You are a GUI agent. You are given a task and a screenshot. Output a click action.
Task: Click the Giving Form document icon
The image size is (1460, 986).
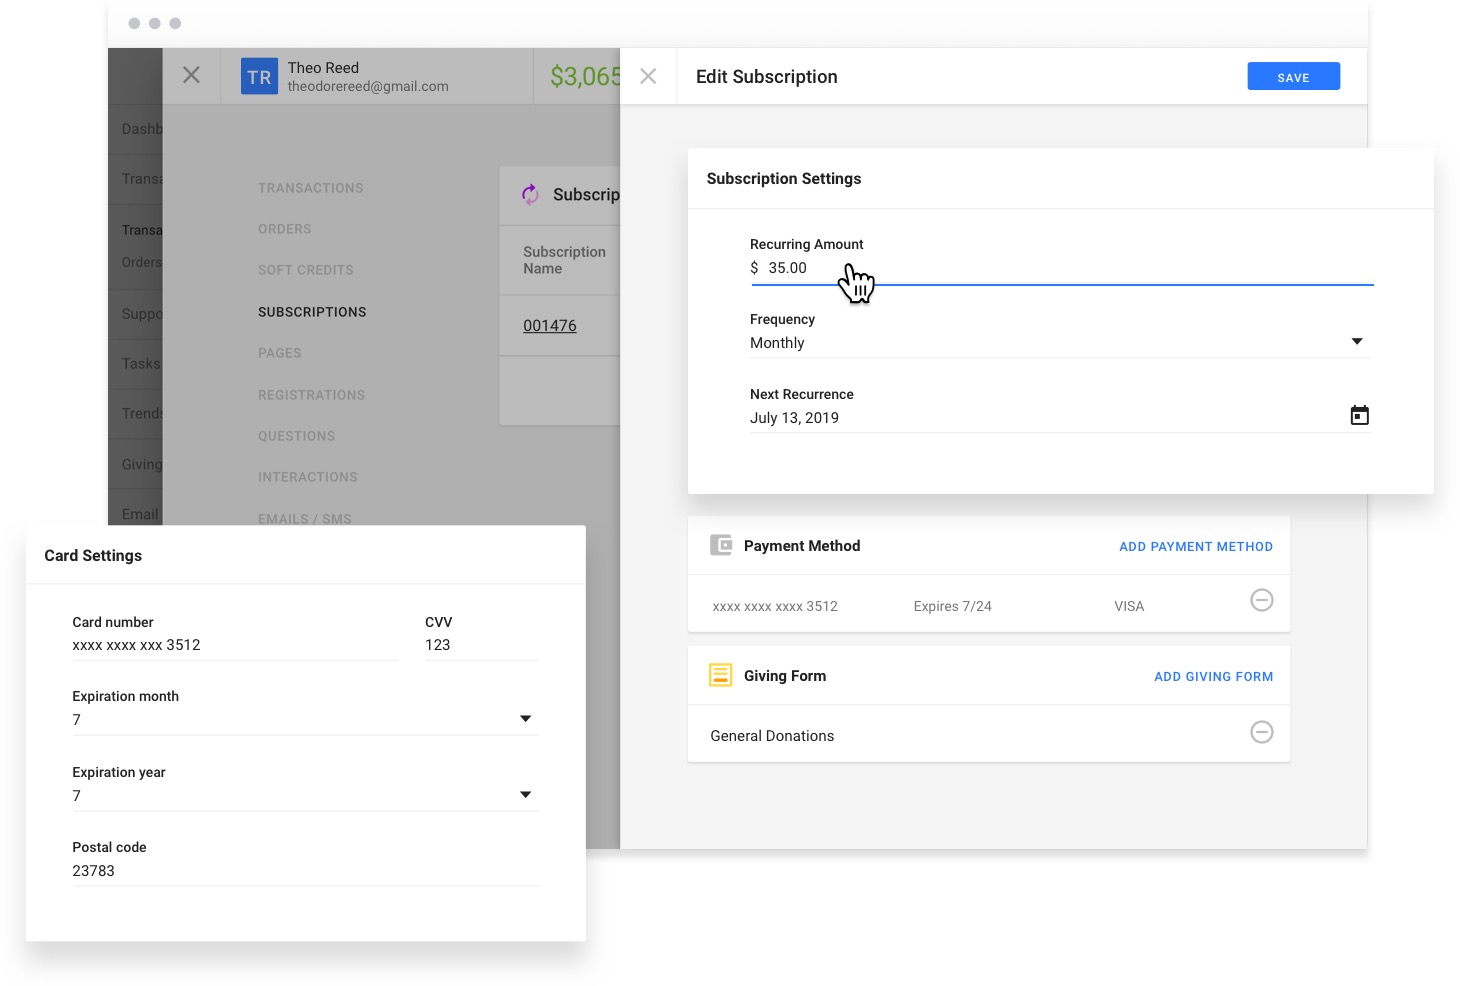[x=720, y=675]
